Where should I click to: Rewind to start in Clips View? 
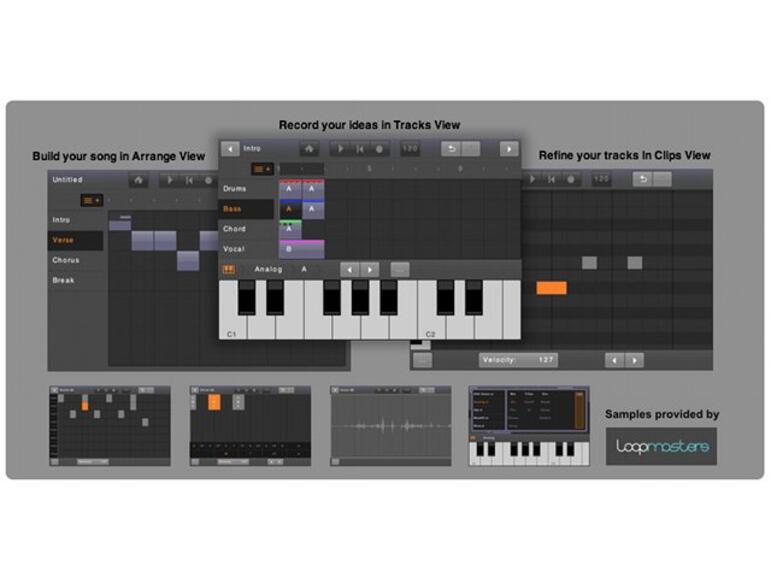pyautogui.click(x=551, y=180)
